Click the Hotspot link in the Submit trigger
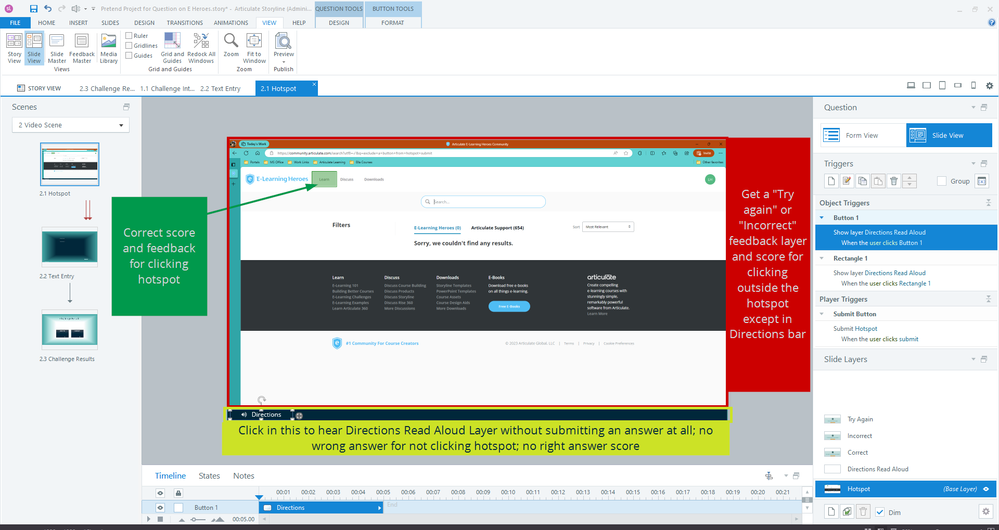 [x=866, y=329]
